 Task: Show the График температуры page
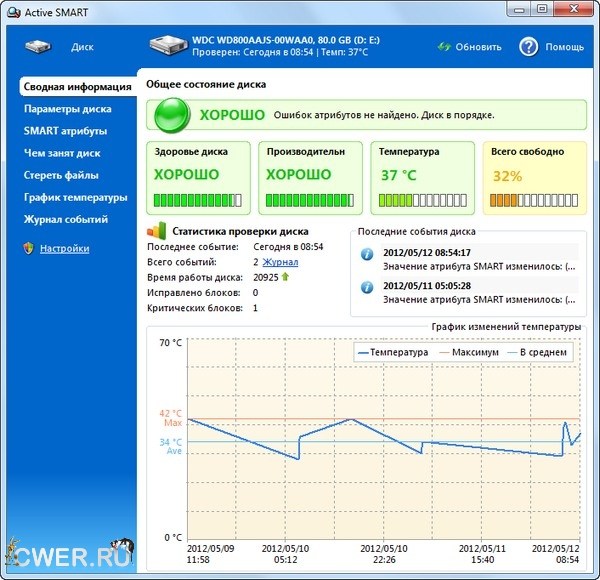tap(76, 197)
